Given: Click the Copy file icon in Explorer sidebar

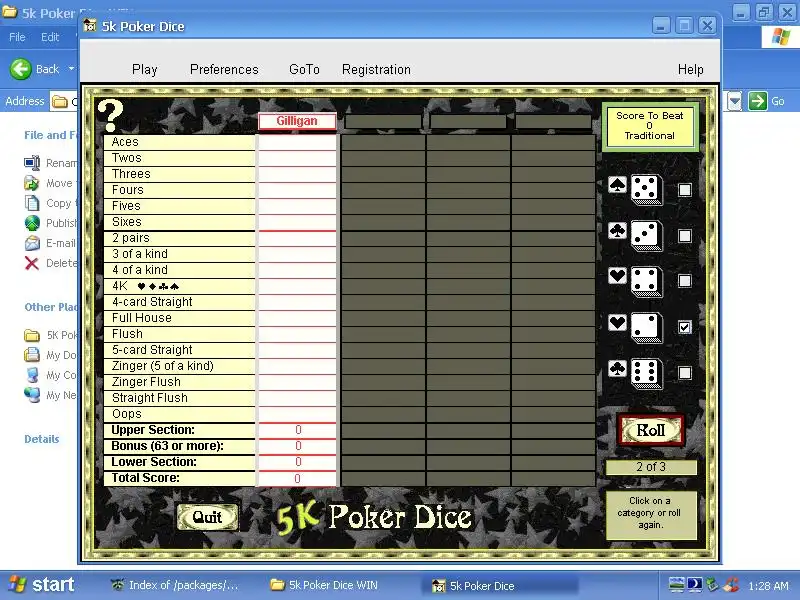Looking at the screenshot, I should coord(32,203).
